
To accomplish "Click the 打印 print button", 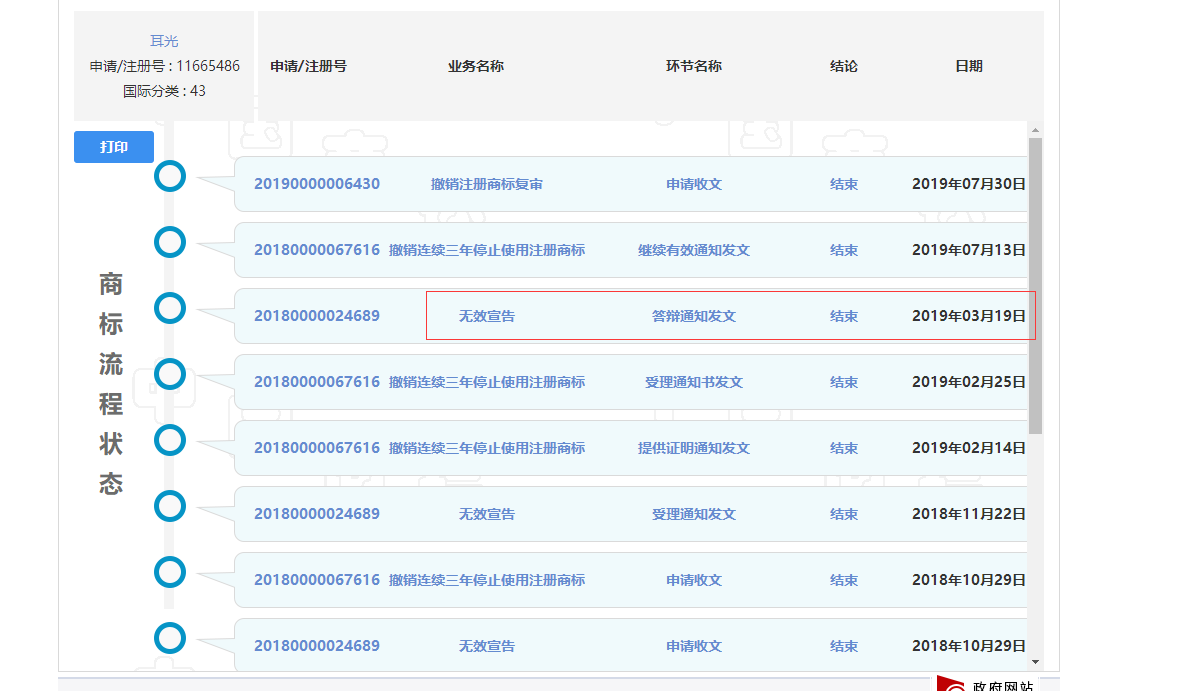I will pos(114,147).
